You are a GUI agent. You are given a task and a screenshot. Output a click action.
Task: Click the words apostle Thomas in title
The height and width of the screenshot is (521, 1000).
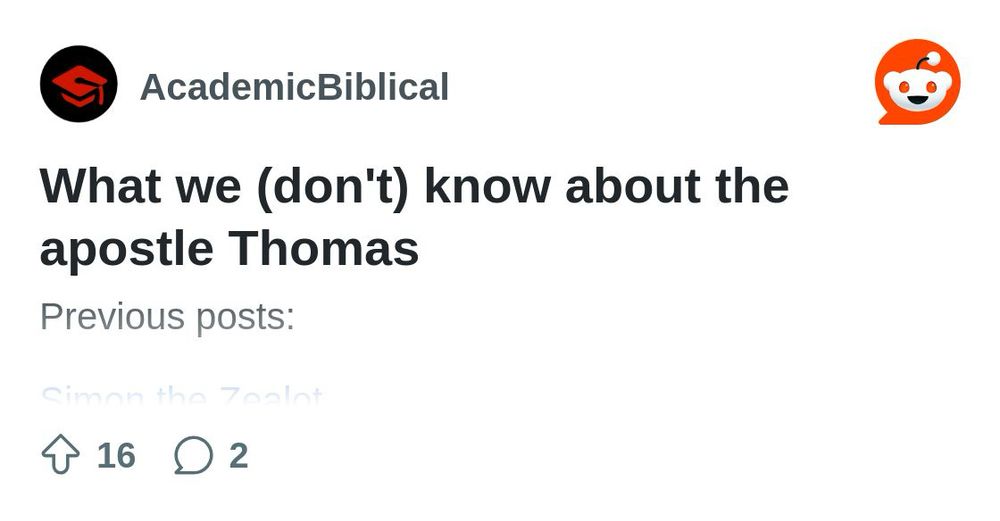(x=229, y=249)
